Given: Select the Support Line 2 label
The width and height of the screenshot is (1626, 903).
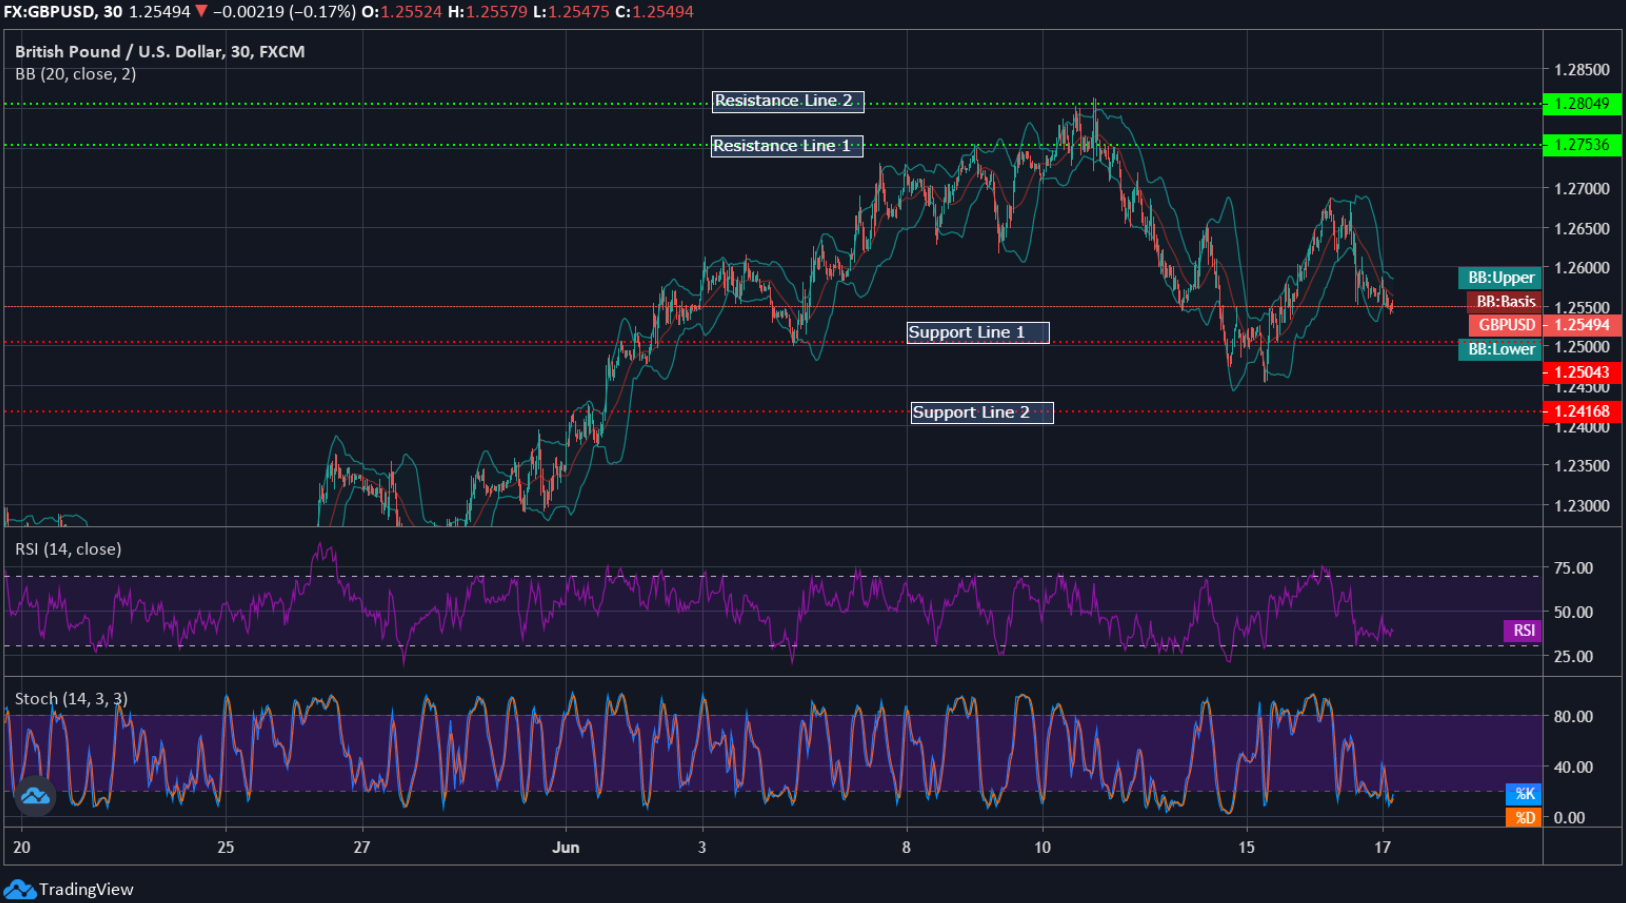Looking at the screenshot, I should coord(981,412).
